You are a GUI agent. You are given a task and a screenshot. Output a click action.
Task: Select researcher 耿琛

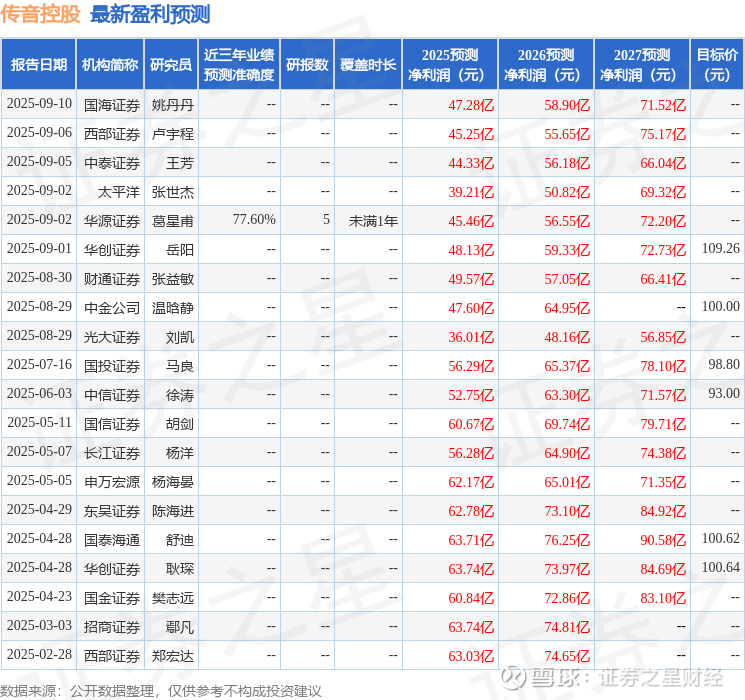click(180, 569)
